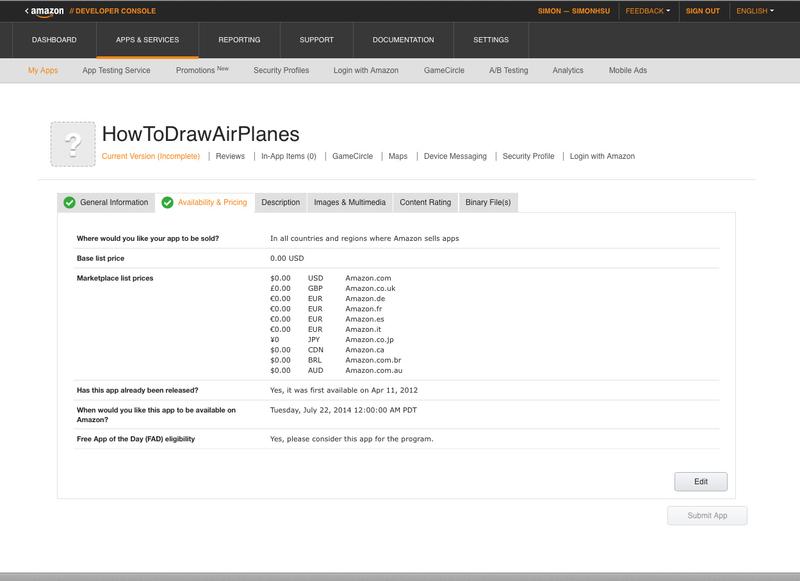Open the Support menu
This screenshot has height=581, width=800.
[316, 40]
